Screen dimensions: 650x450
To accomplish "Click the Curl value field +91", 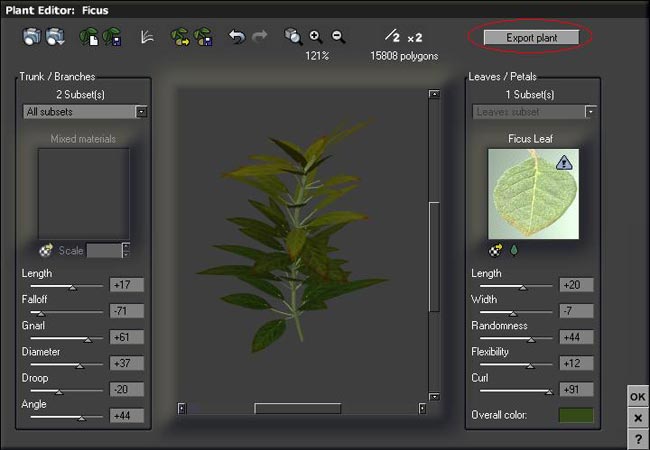I will (576, 389).
